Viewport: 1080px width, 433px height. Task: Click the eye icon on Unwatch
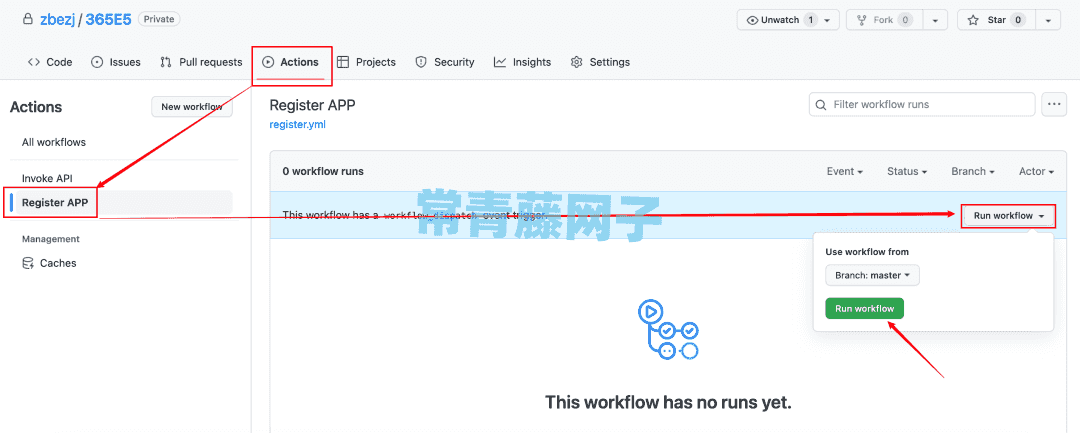[753, 20]
